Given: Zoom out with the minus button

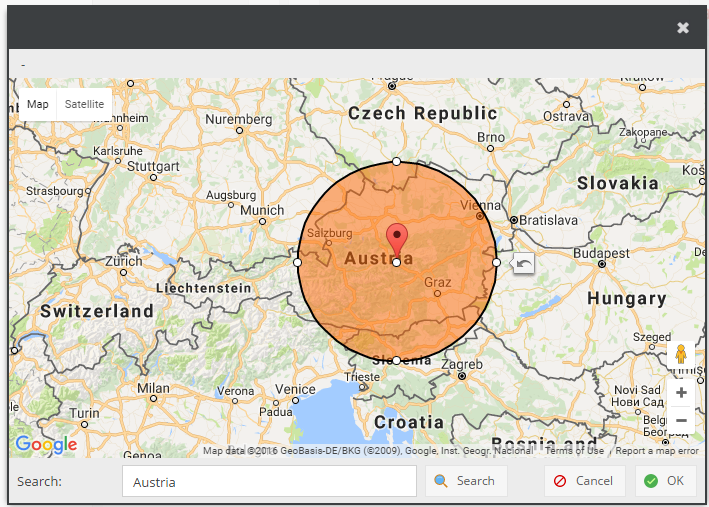Looking at the screenshot, I should (x=681, y=421).
